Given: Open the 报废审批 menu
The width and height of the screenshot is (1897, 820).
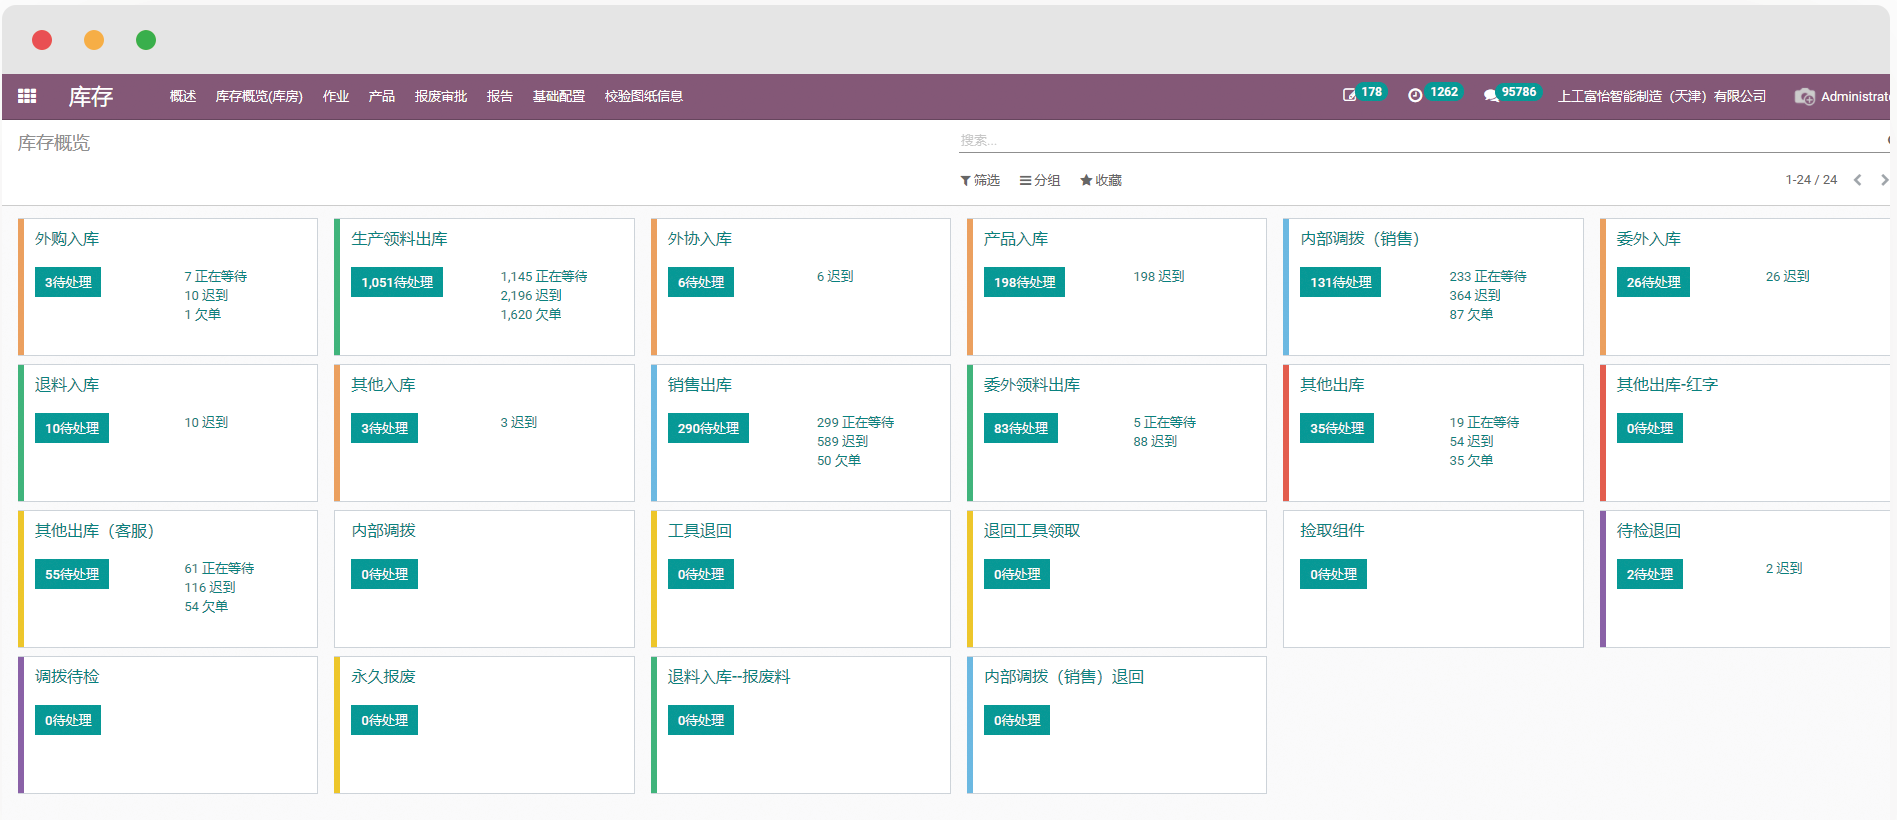Looking at the screenshot, I should [441, 96].
